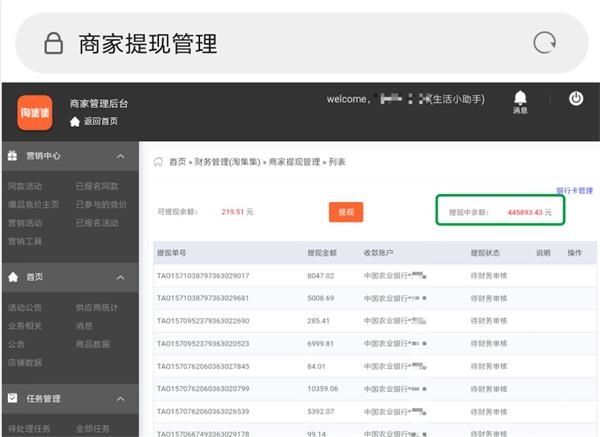The width and height of the screenshot is (600, 437).
Task: Reload the page with the refresh icon
Action: [x=544, y=43]
